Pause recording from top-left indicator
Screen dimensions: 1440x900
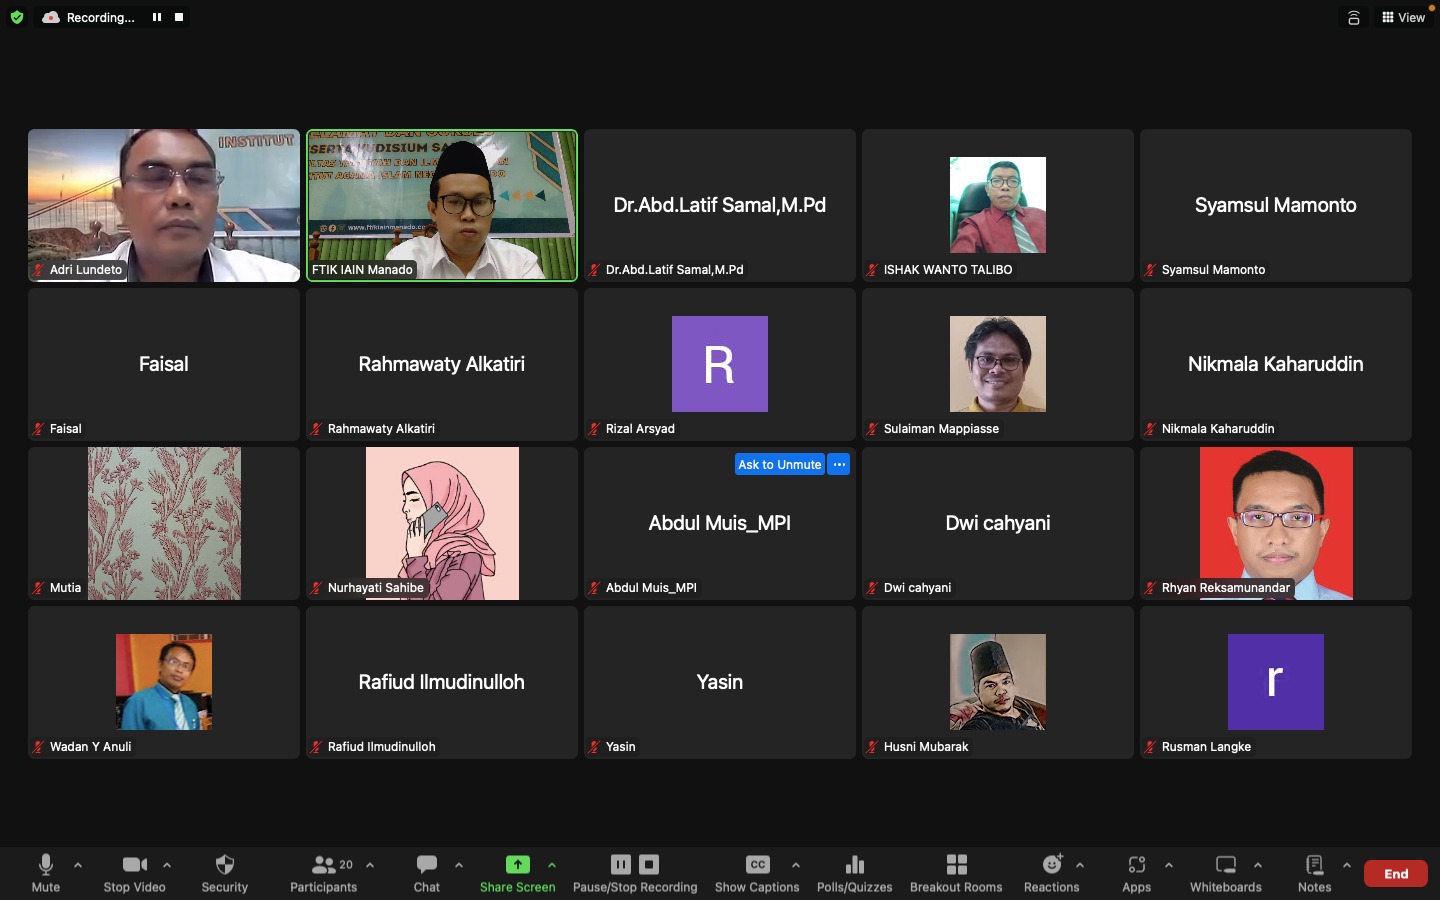point(157,17)
